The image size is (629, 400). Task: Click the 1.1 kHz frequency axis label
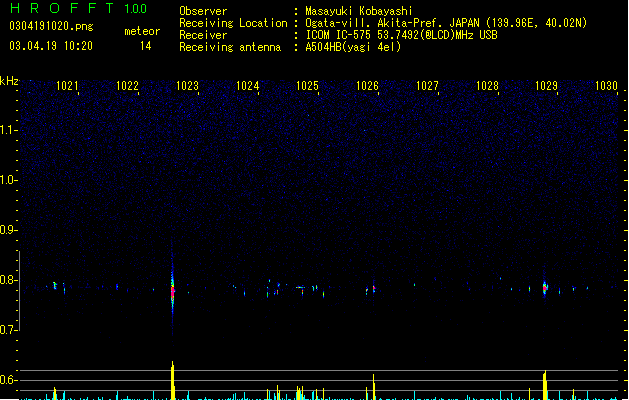pos(9,130)
